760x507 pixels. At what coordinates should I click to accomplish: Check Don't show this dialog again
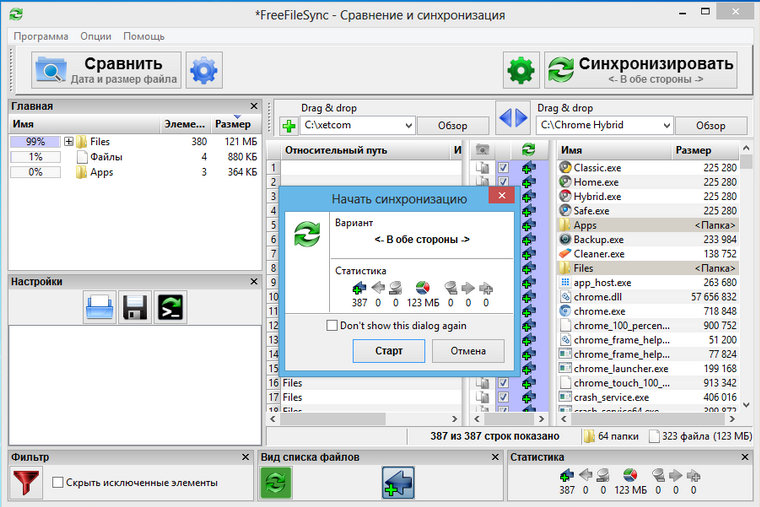[332, 326]
